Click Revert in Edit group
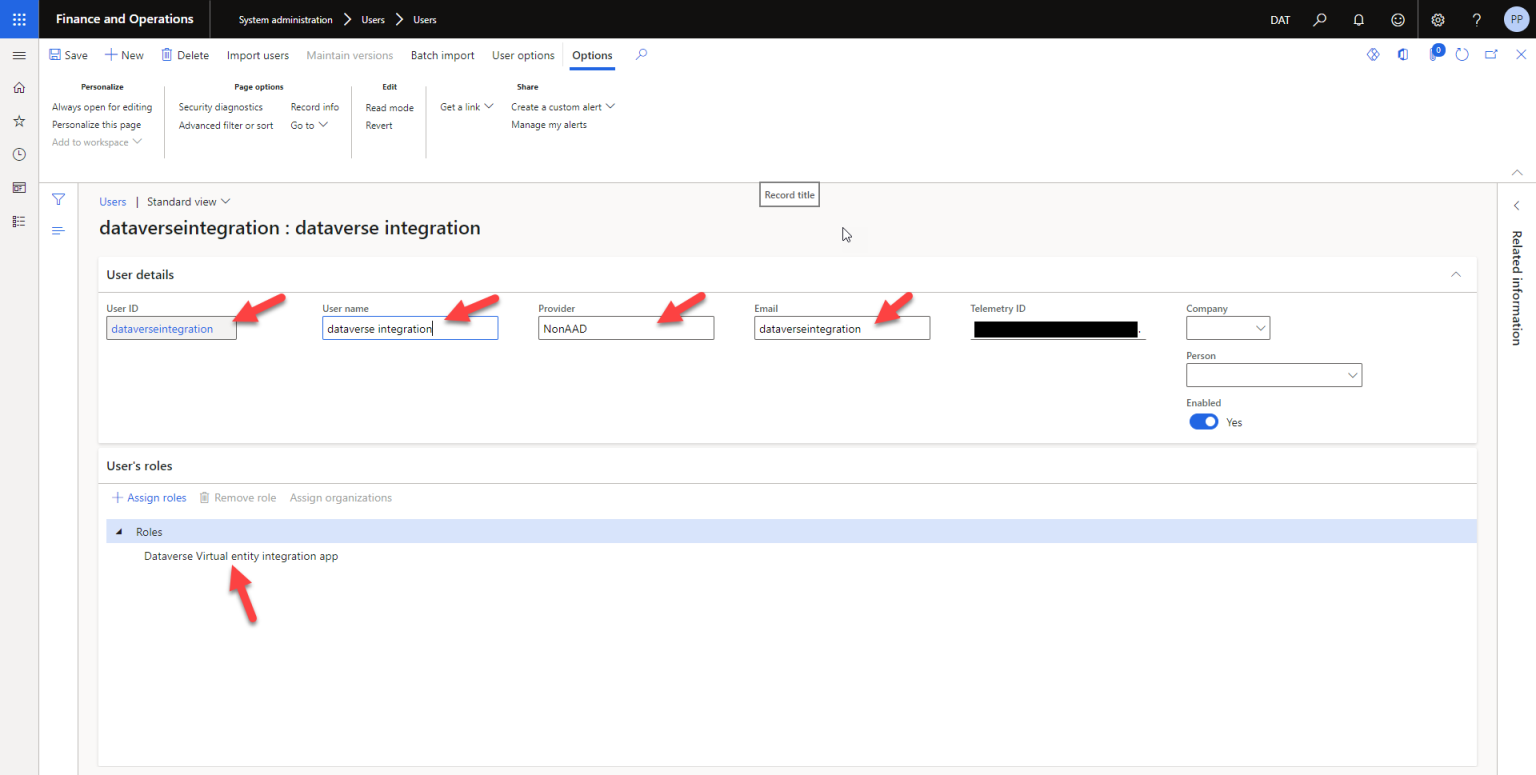 (379, 126)
